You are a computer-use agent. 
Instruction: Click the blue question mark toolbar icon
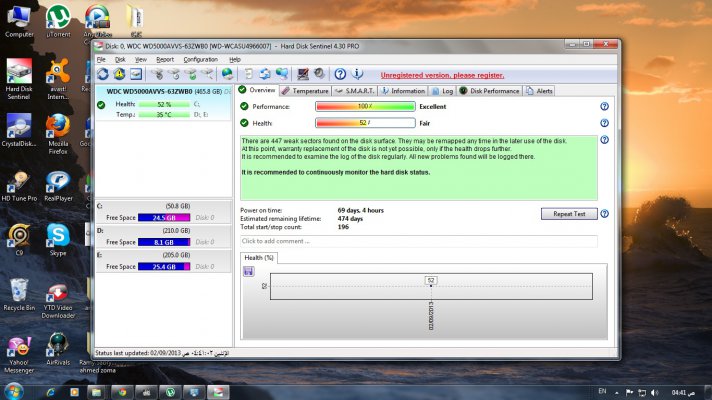[x=340, y=74]
